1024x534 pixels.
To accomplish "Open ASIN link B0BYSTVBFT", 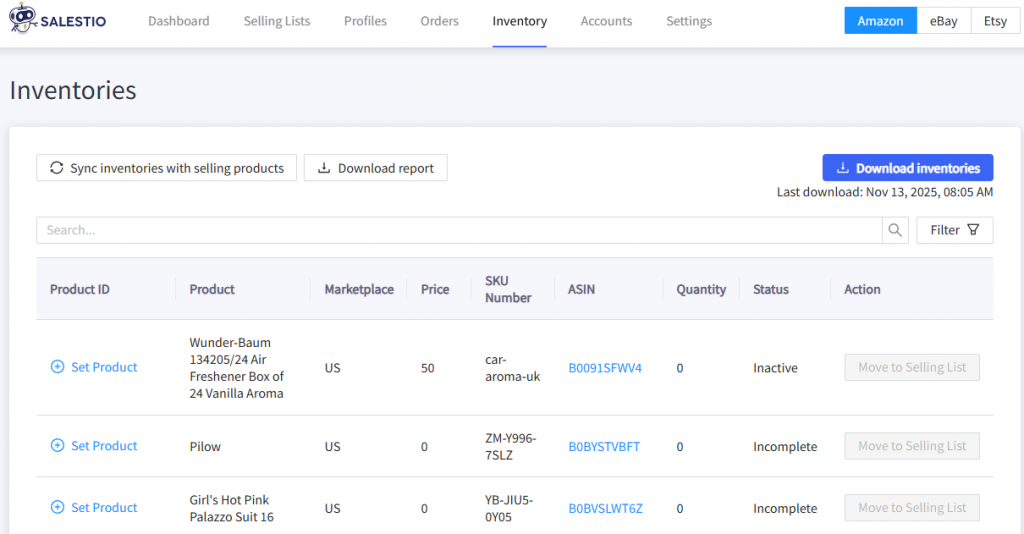I will [604, 447].
